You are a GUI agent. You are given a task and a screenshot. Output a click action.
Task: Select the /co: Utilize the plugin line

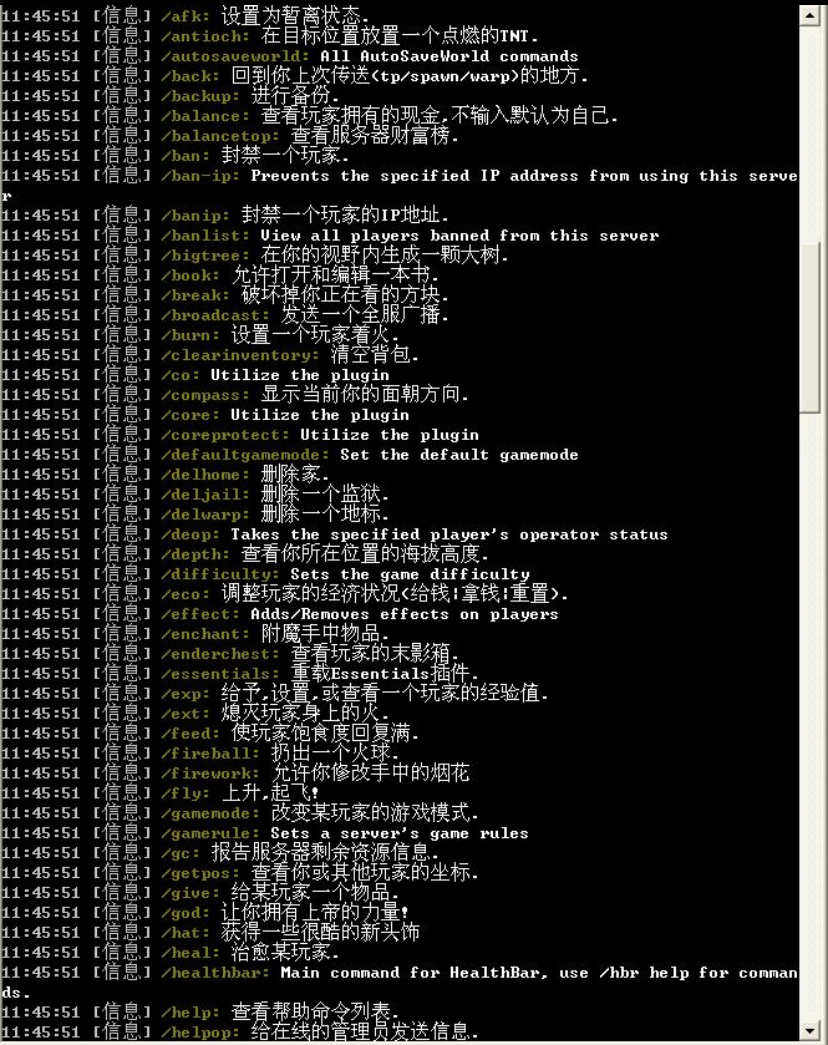195,375
